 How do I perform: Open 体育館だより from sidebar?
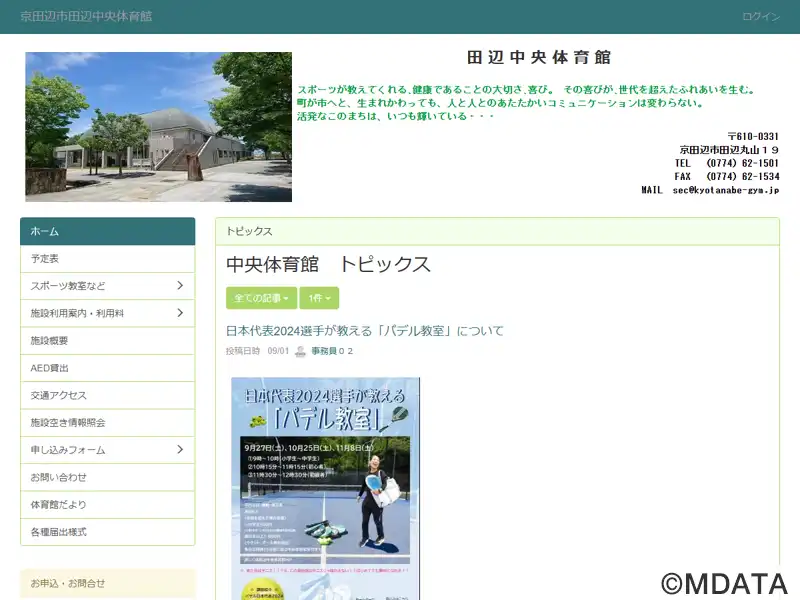pos(107,505)
